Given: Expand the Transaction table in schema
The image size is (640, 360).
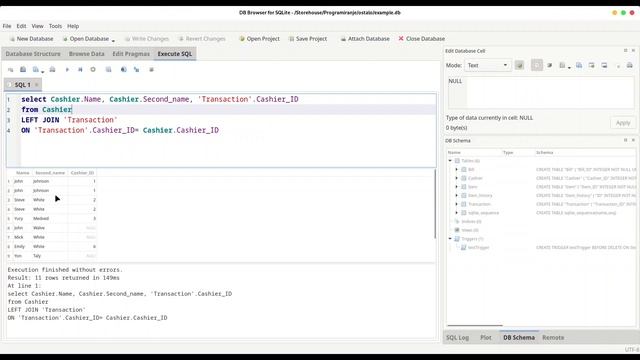Looking at the screenshot, I should point(457,204).
